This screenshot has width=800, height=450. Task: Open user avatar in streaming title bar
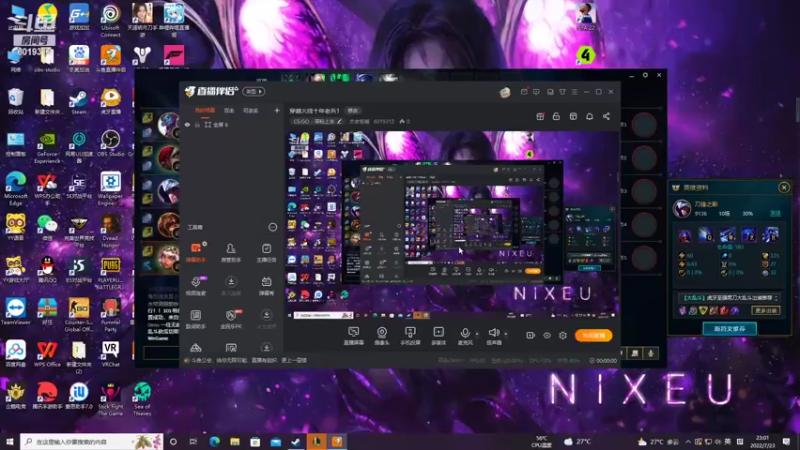click(x=505, y=92)
